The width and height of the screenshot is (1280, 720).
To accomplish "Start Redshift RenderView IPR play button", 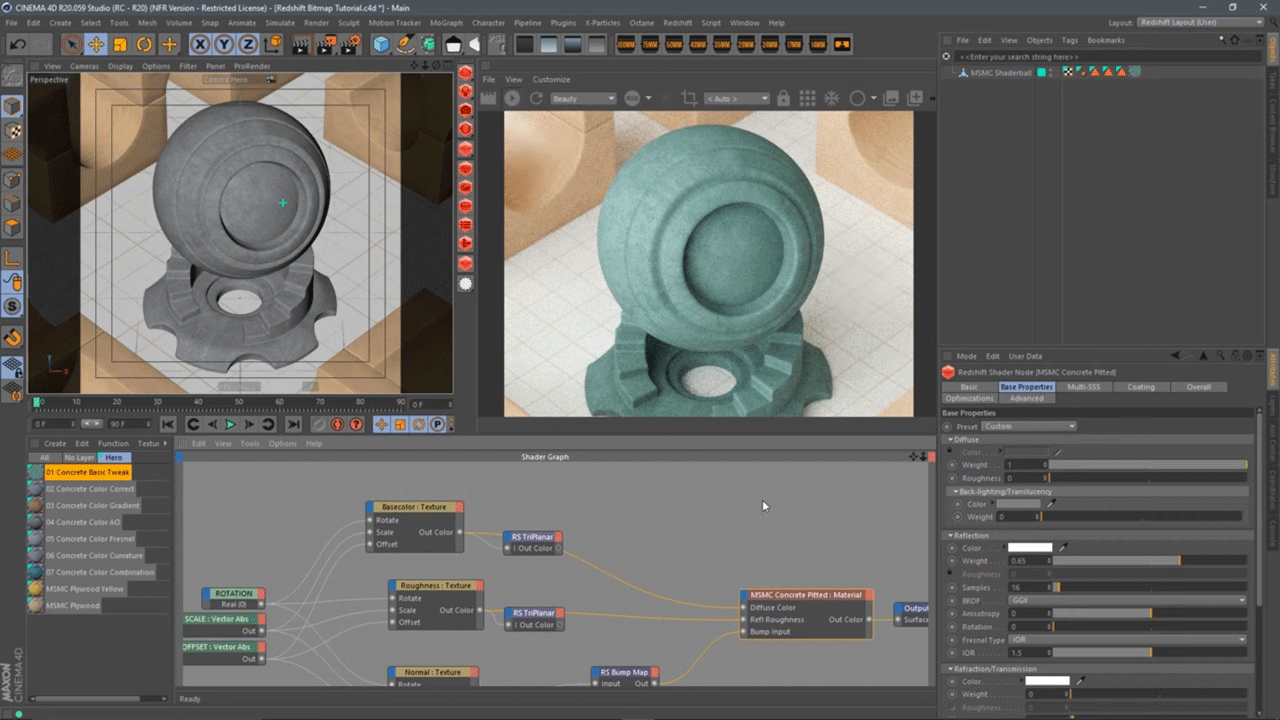I will [x=512, y=98].
